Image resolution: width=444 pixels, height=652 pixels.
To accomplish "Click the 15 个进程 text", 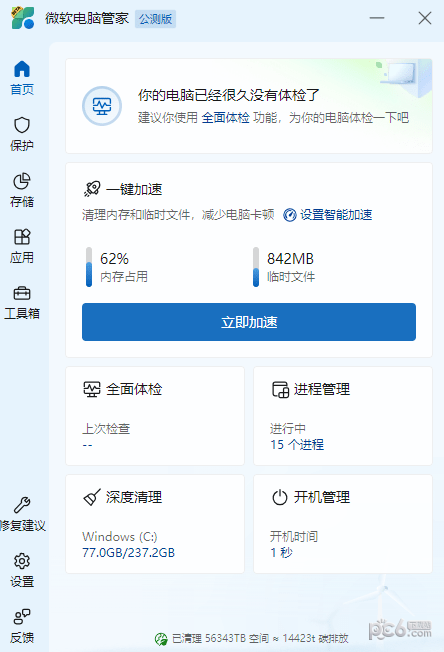I will (x=297, y=445).
